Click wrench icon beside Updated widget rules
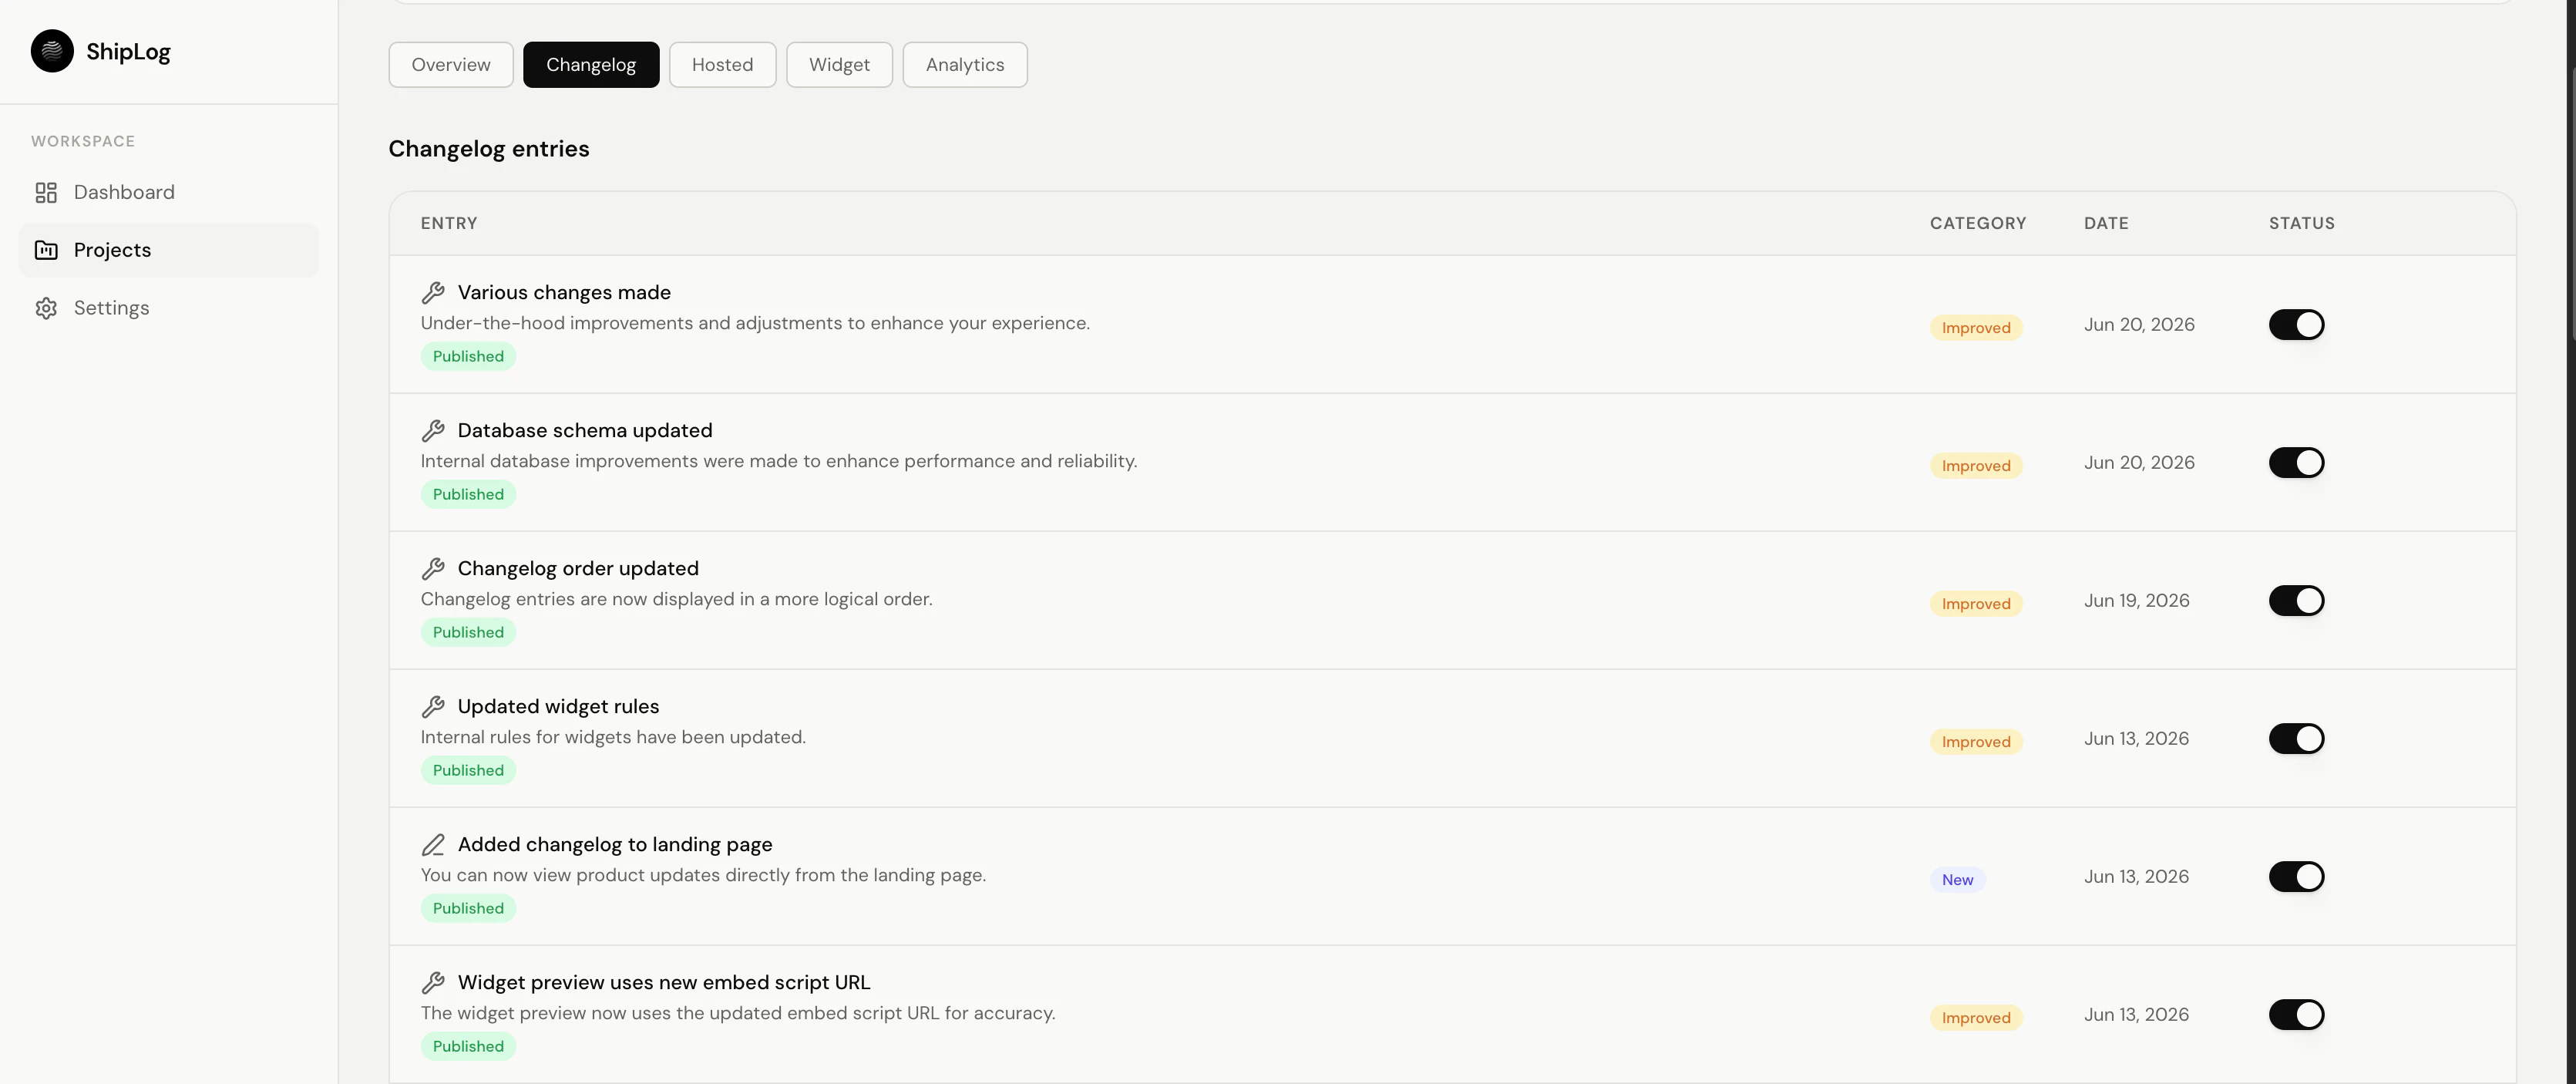 433,706
